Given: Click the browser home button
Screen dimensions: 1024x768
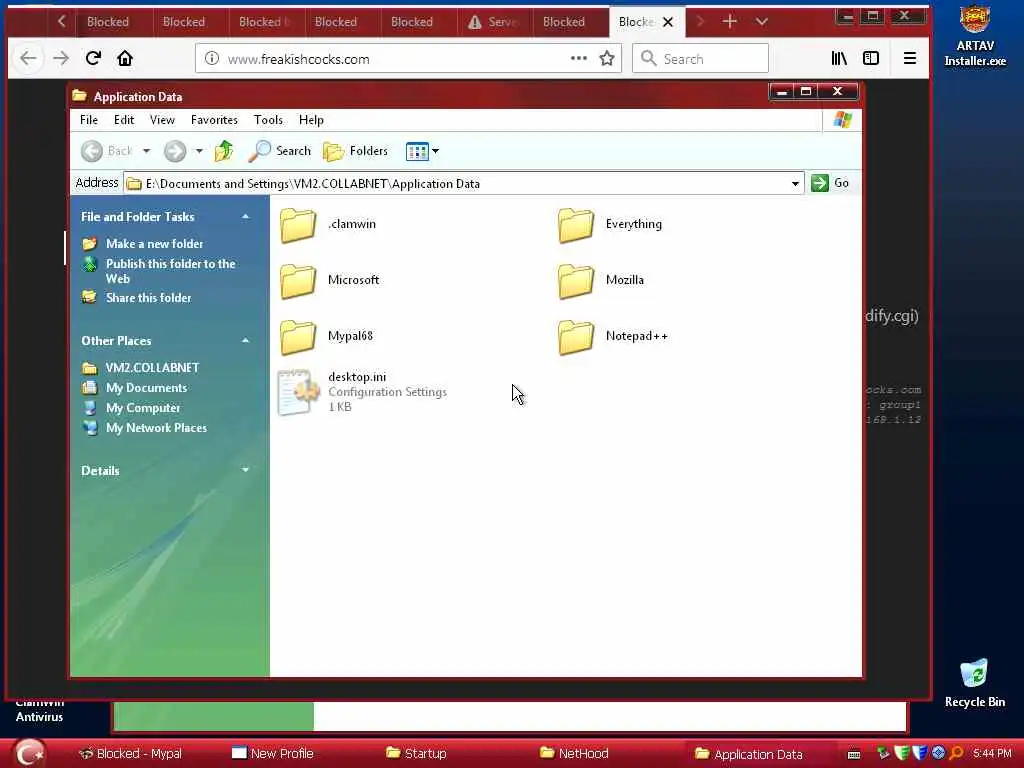Looking at the screenshot, I should (x=125, y=58).
